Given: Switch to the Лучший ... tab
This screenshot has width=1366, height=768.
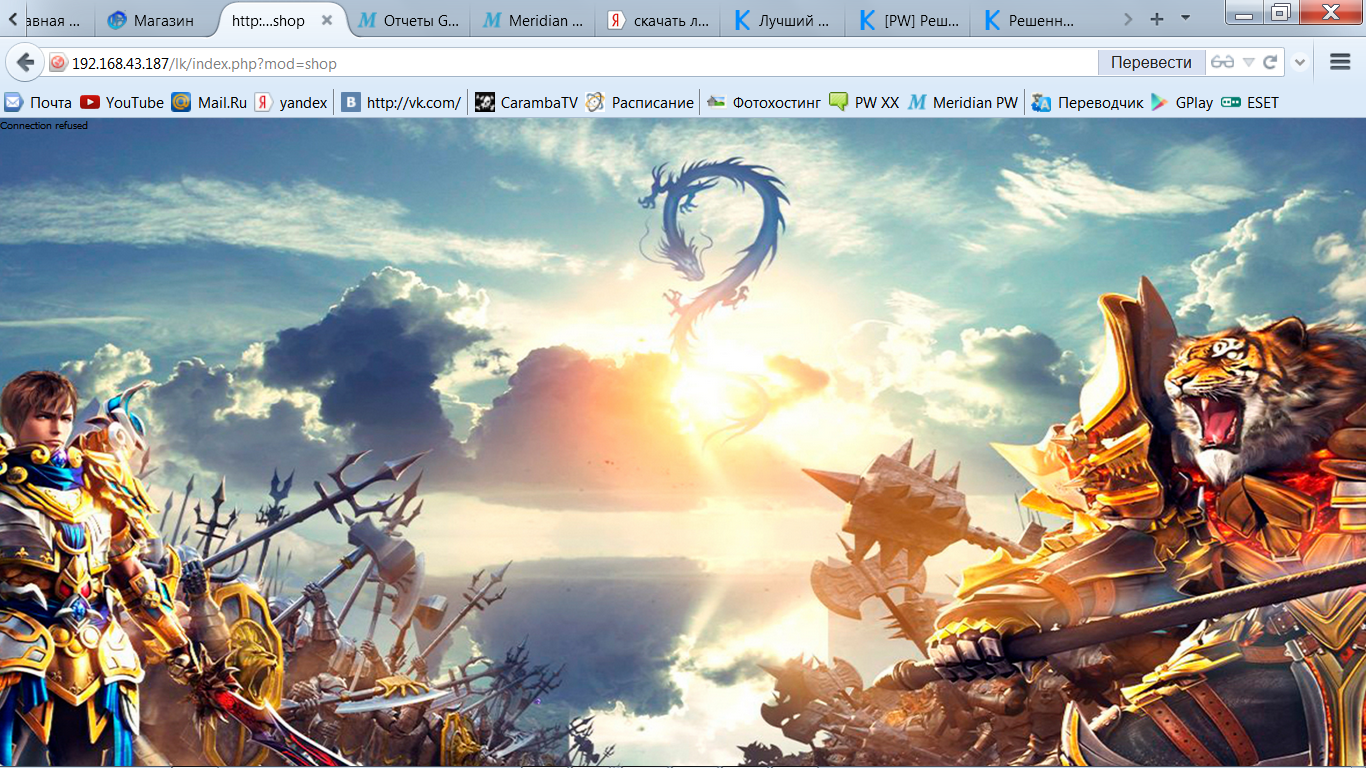Looking at the screenshot, I should tap(784, 20).
